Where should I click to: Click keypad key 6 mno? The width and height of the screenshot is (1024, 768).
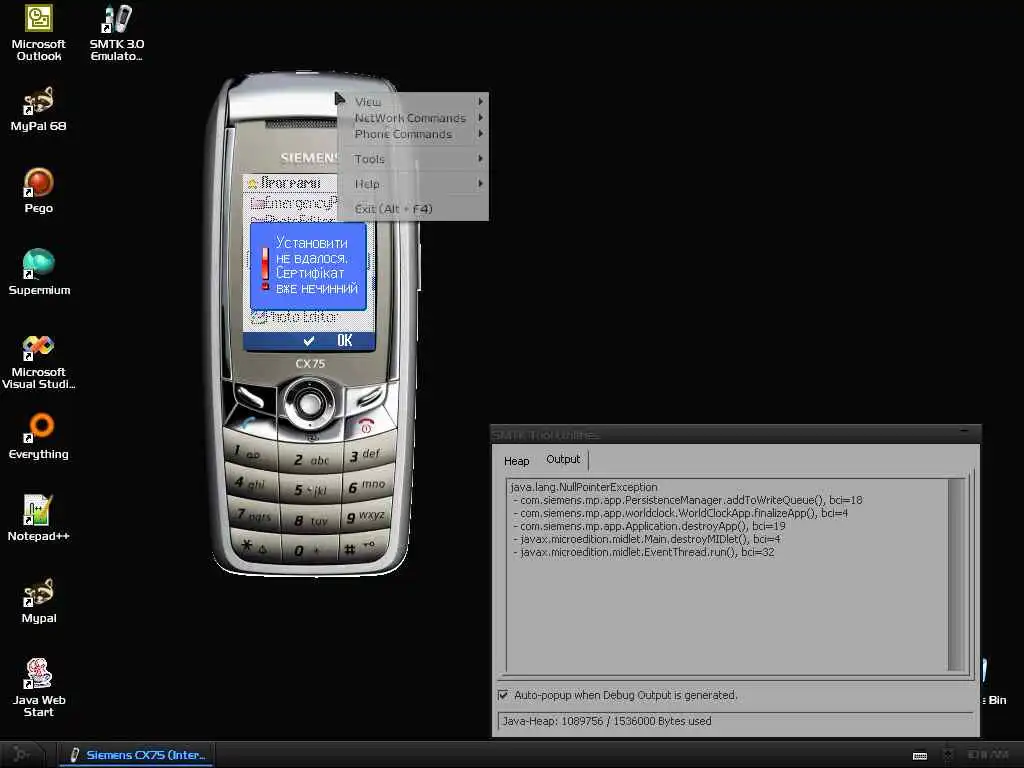click(x=368, y=485)
